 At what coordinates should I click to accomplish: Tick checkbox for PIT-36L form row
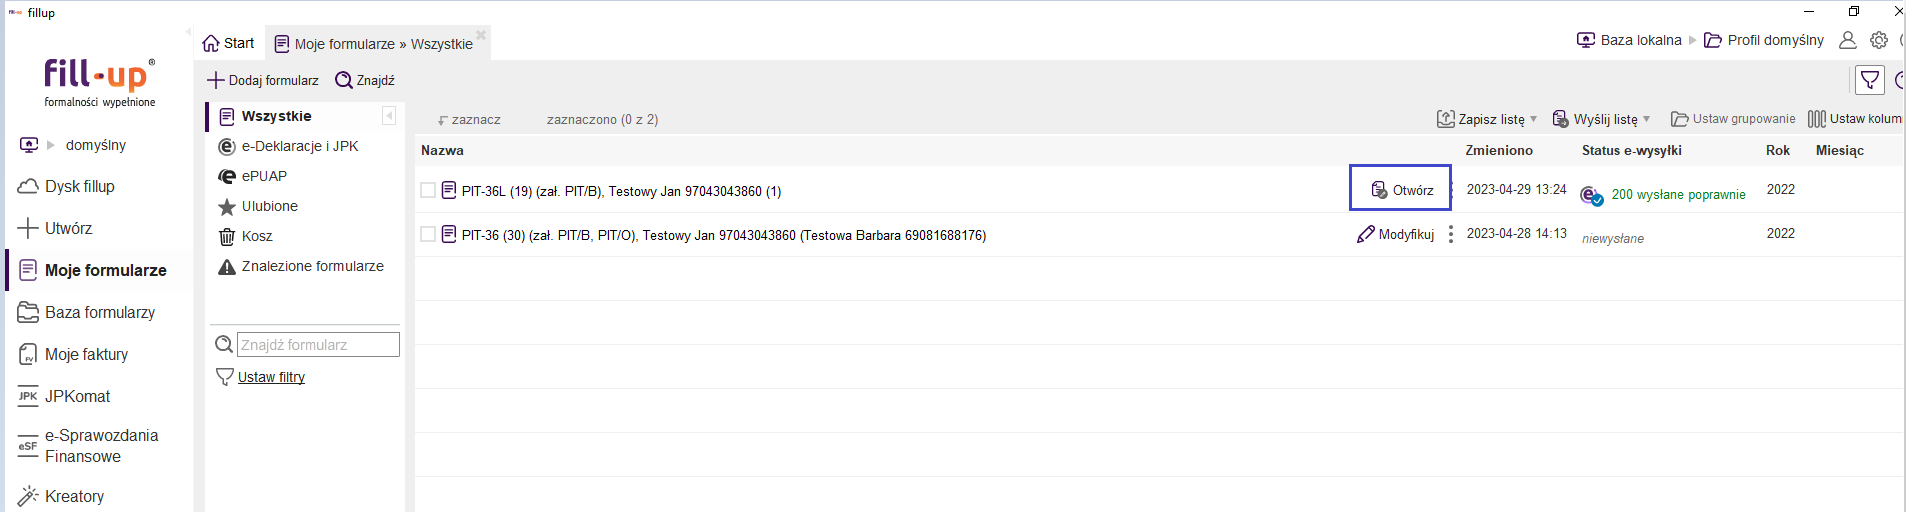click(x=428, y=190)
